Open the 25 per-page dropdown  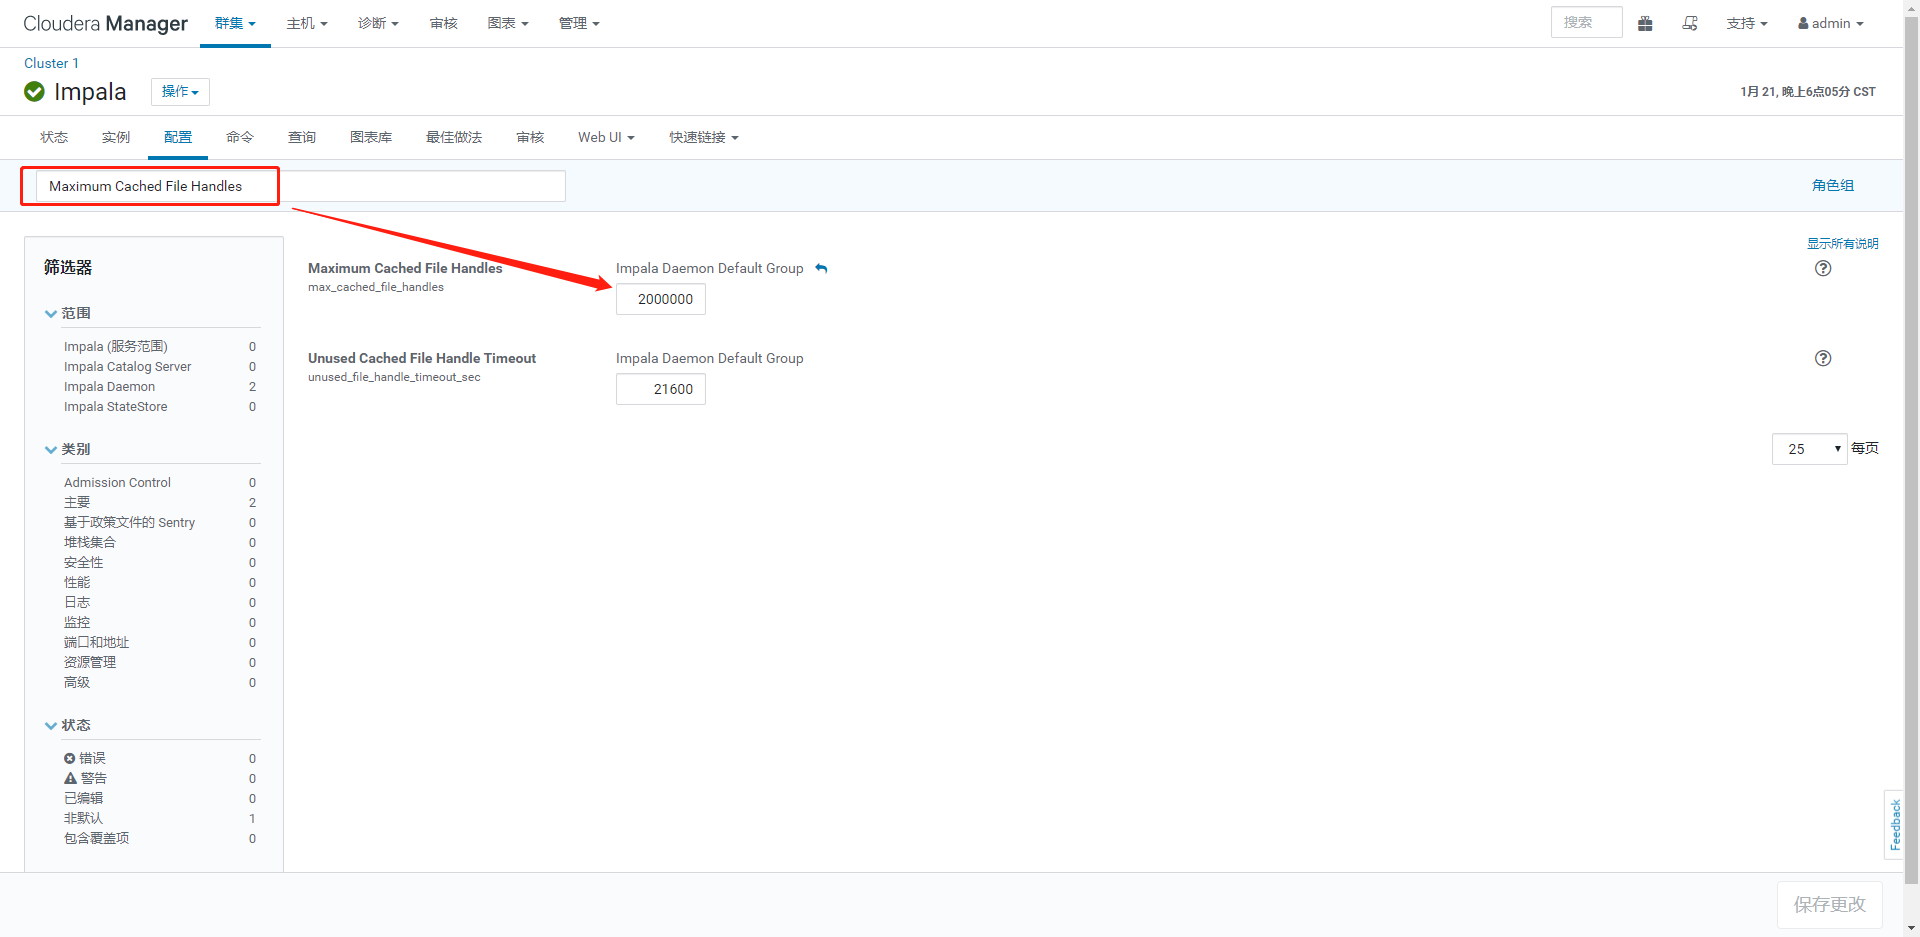tap(1808, 448)
